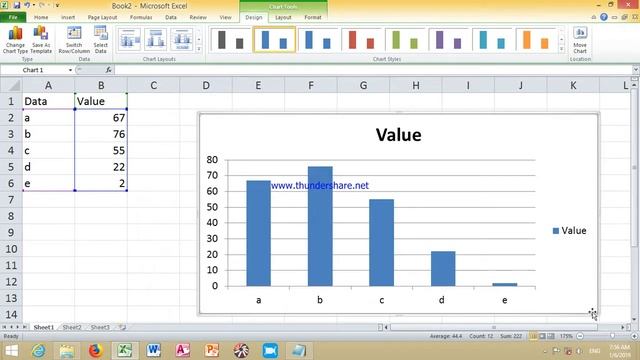
Task: Switch to Normal view in status bar
Action: point(533,336)
